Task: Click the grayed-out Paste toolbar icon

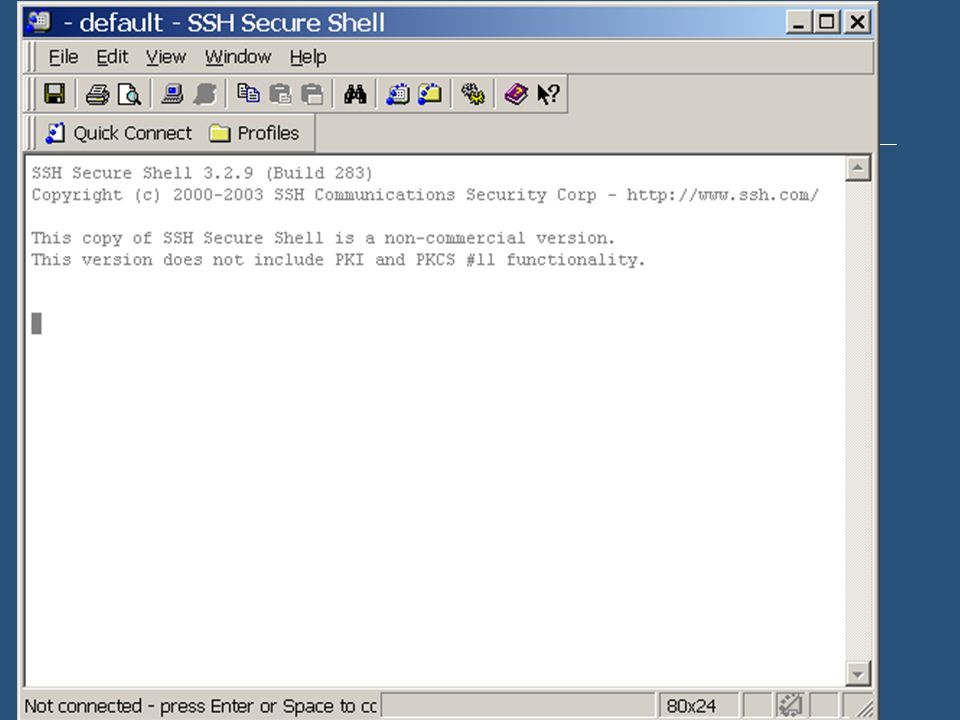Action: click(280, 94)
